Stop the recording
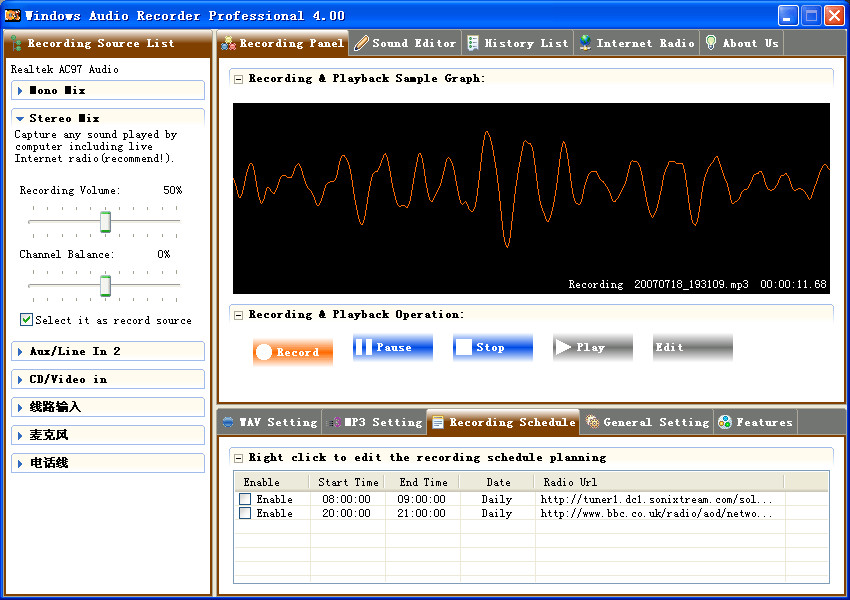 493,347
